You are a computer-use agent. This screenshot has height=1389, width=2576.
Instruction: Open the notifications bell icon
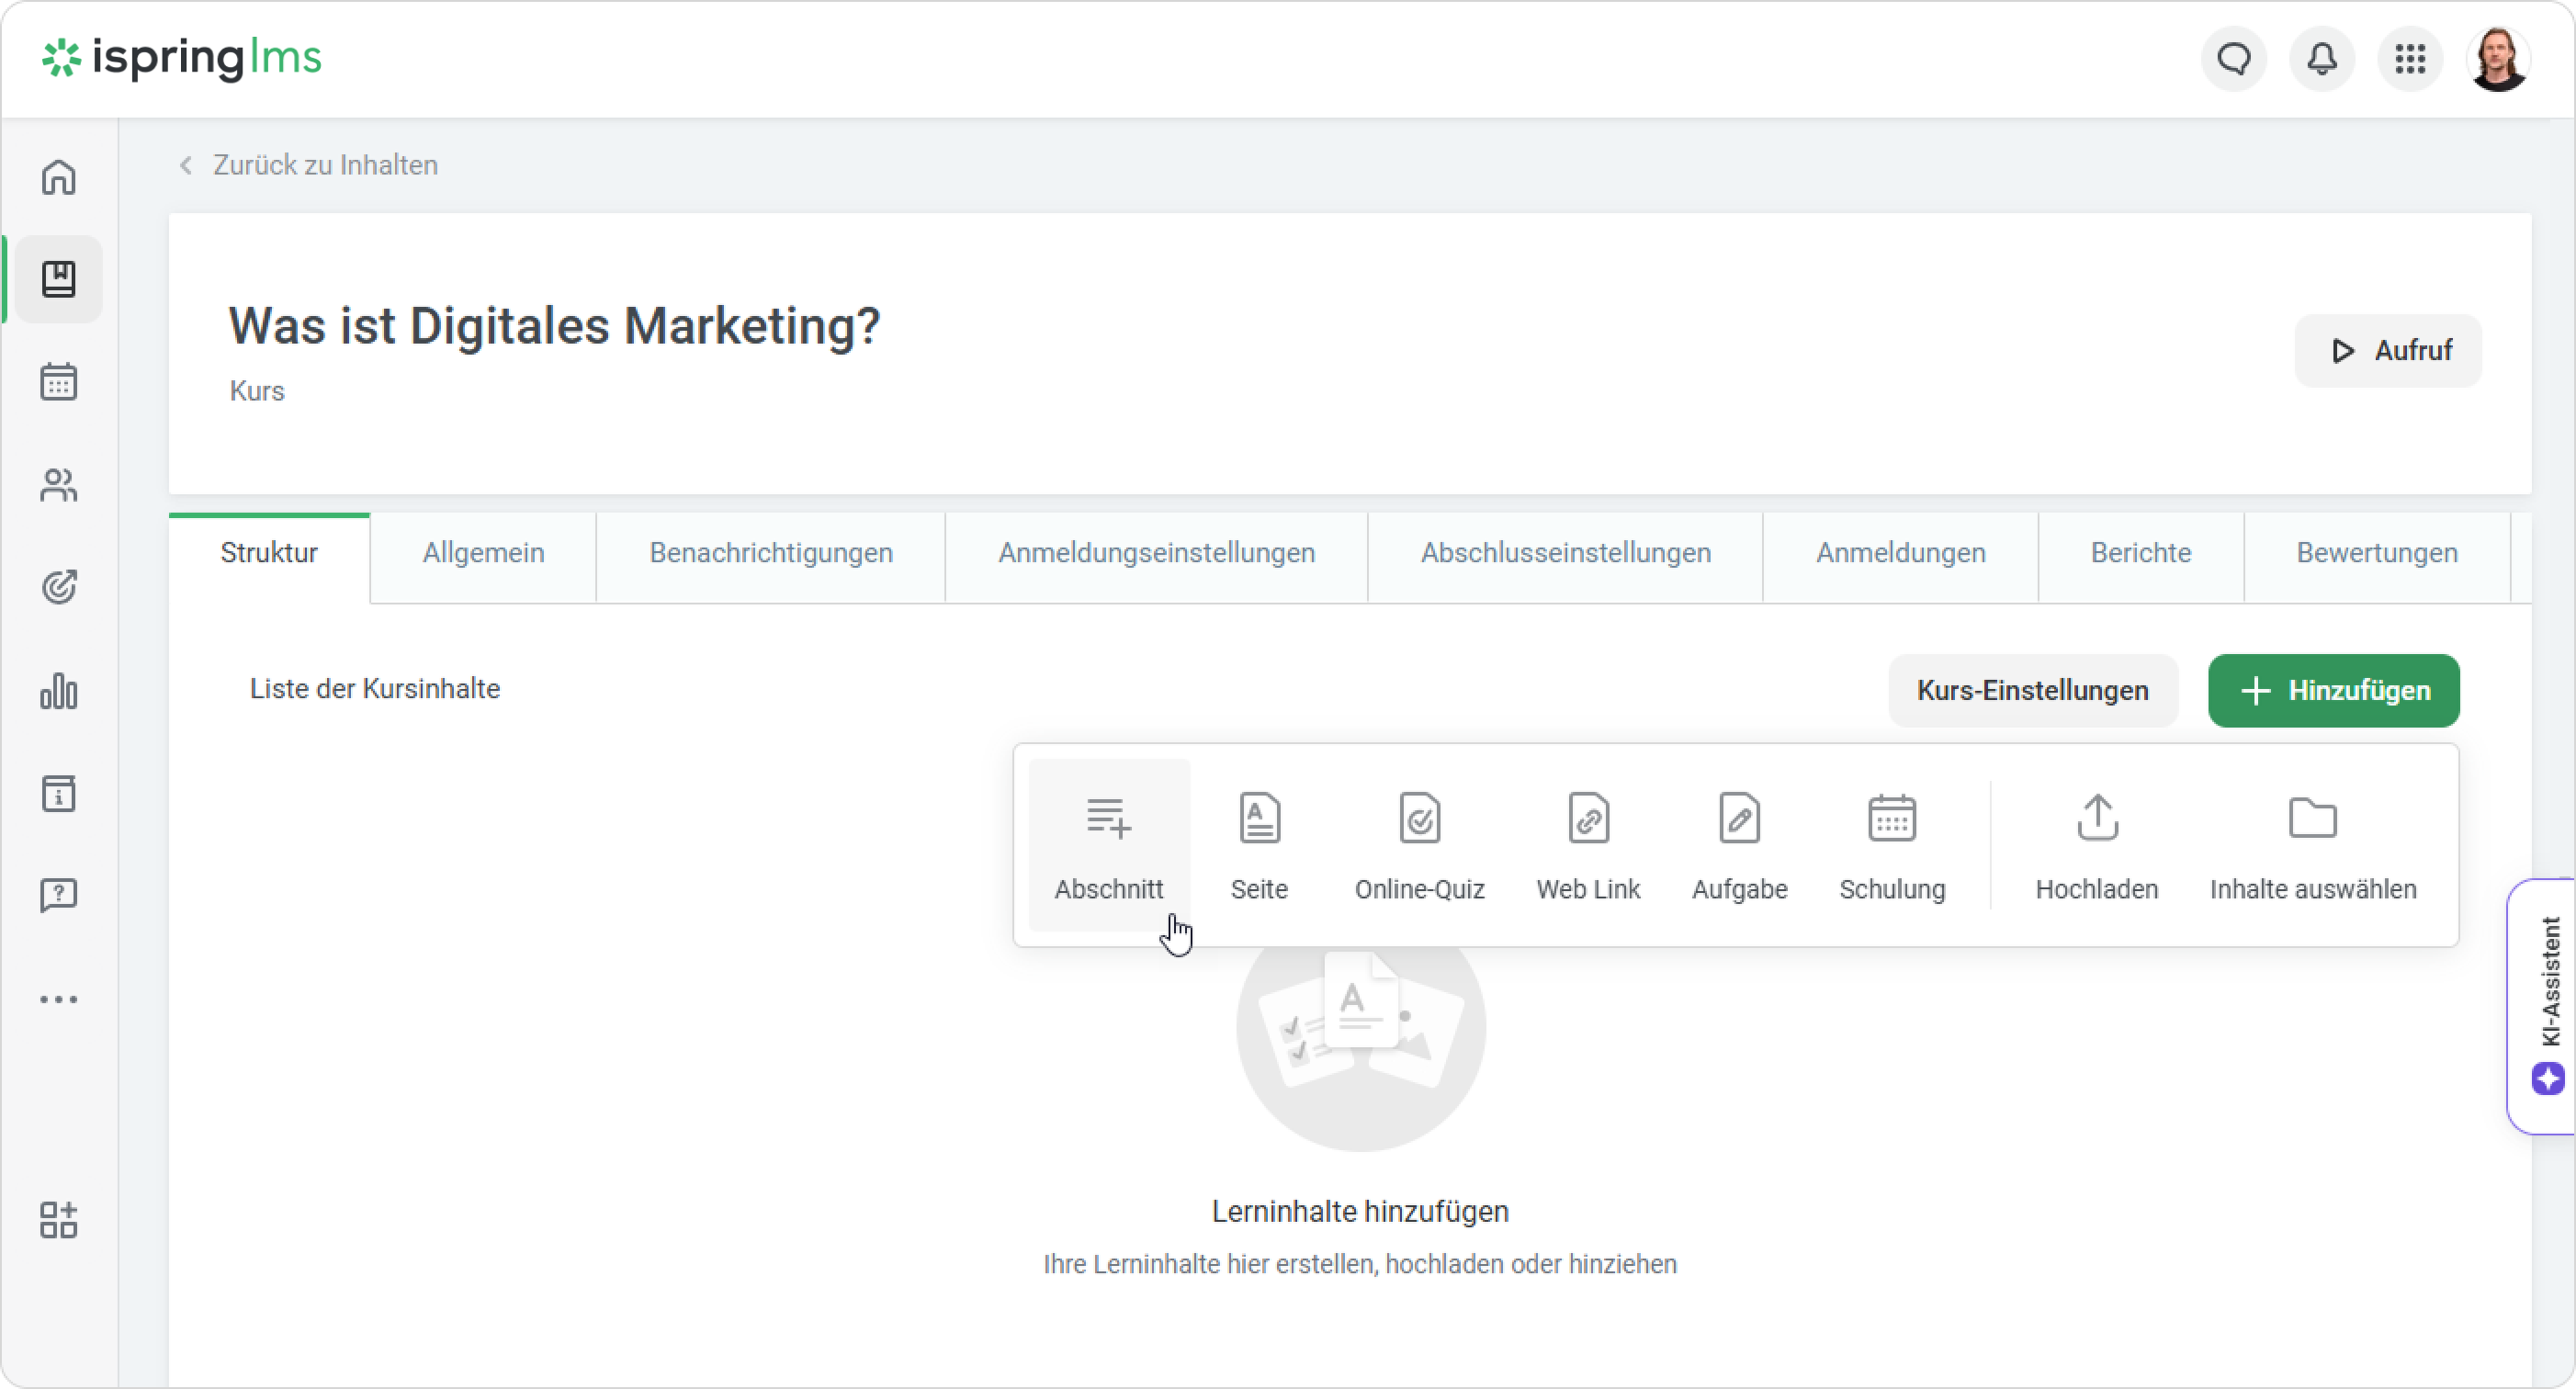pos(2322,59)
